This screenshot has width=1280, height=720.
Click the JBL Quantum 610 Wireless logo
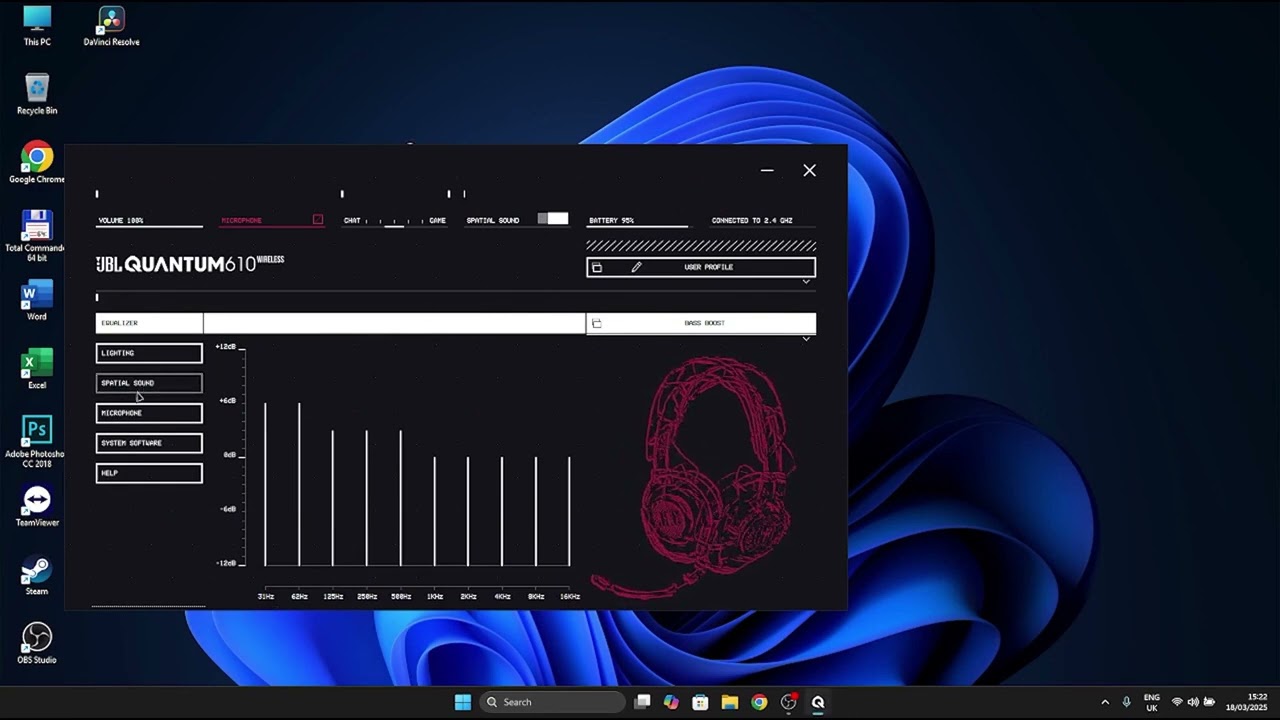point(190,264)
